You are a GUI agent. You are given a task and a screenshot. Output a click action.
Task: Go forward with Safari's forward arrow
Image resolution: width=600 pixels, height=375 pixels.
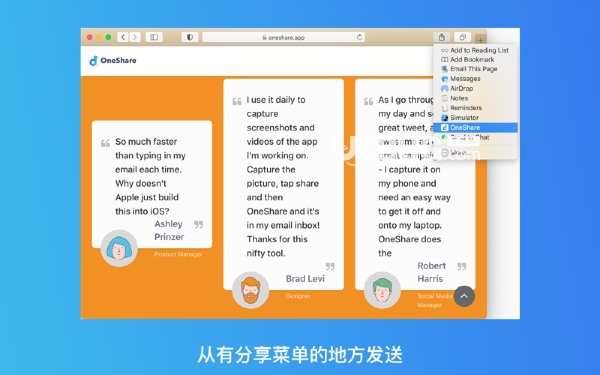[135, 37]
